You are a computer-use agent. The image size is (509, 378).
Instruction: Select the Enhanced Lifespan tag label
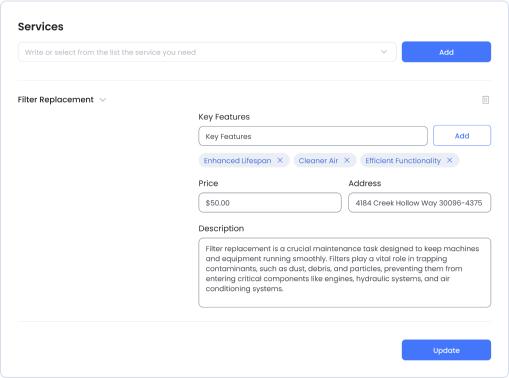(237, 161)
